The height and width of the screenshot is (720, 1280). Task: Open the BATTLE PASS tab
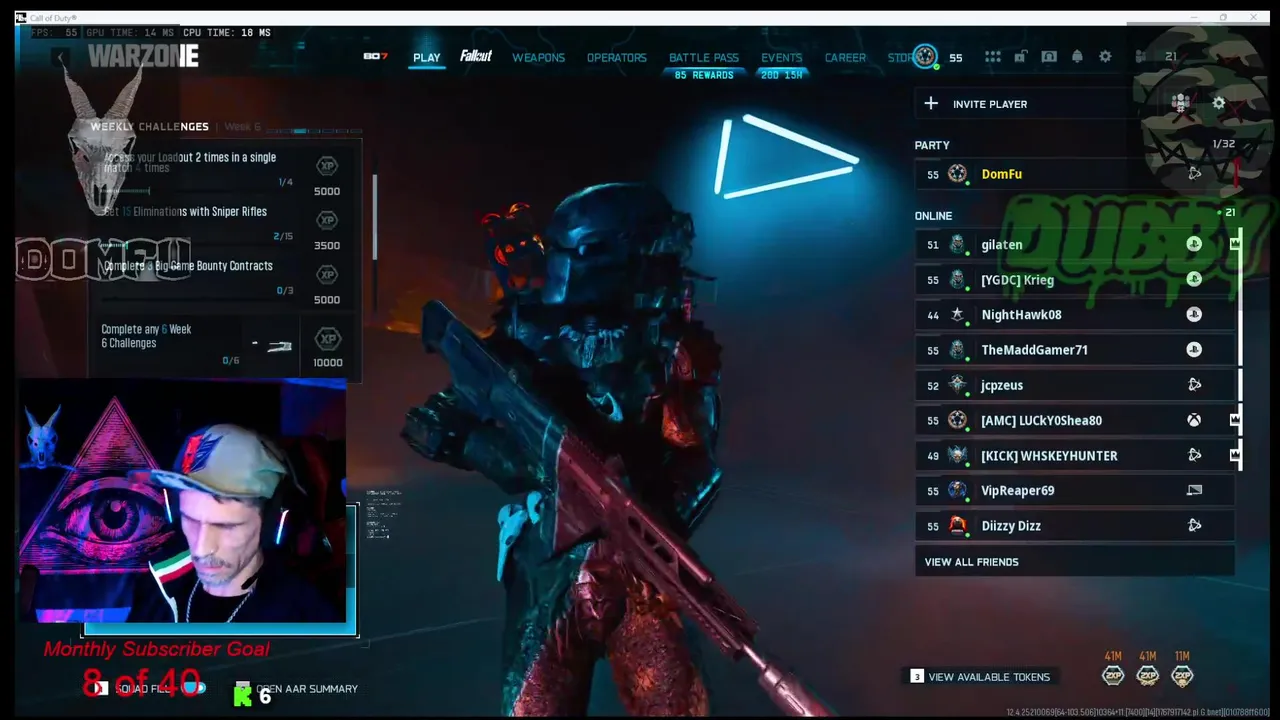tap(704, 58)
